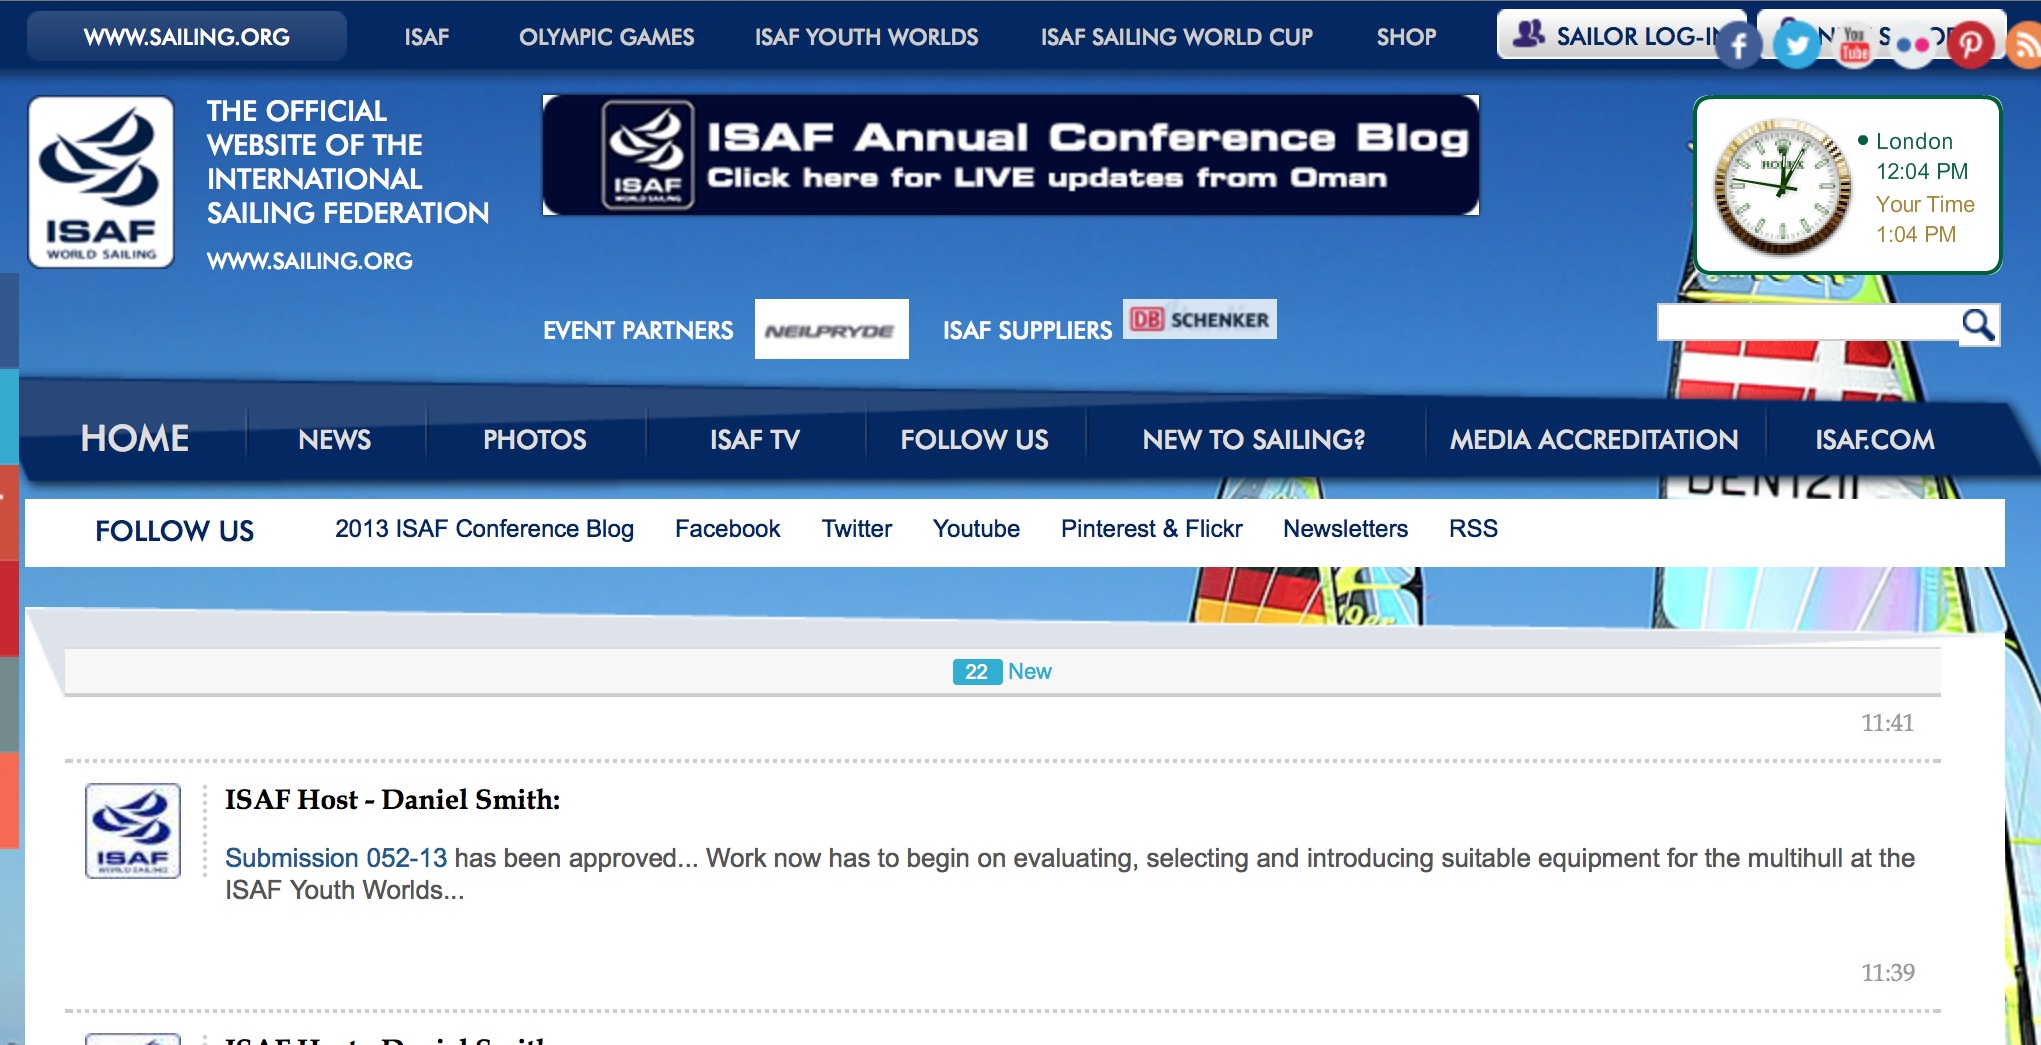Click the 11:41 post timestamp
Screen dimensions: 2041x1045
tap(1887, 723)
